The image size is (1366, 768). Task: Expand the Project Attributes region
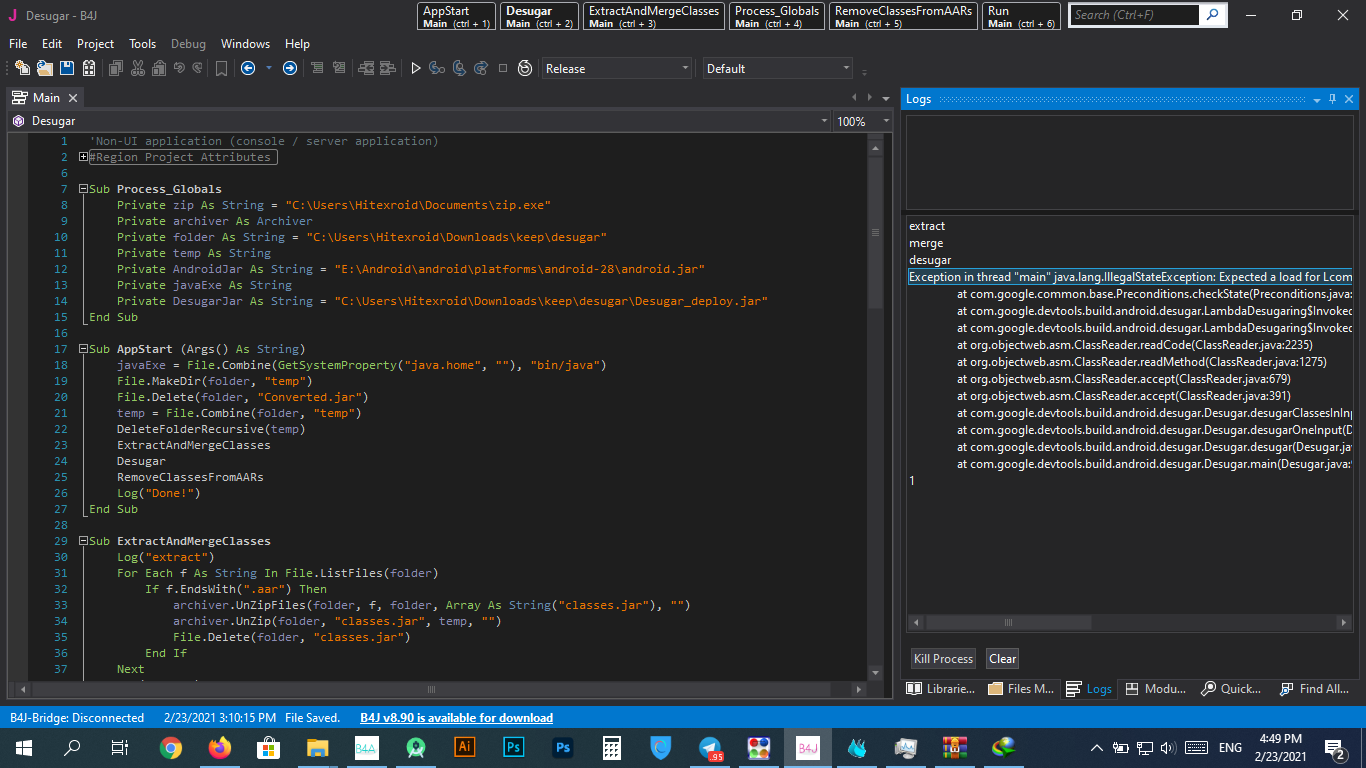83,157
